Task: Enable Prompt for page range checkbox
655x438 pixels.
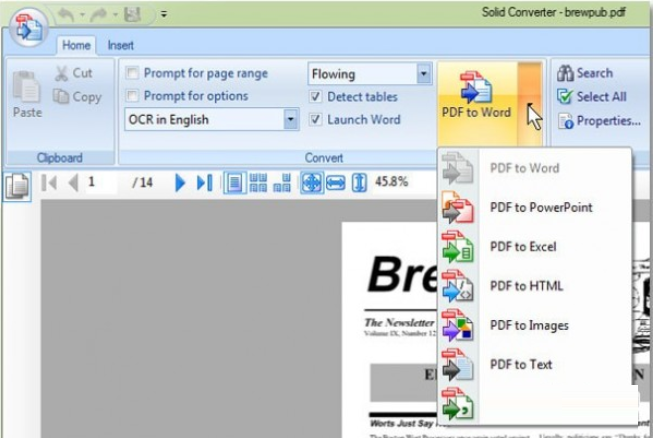Action: [132, 73]
